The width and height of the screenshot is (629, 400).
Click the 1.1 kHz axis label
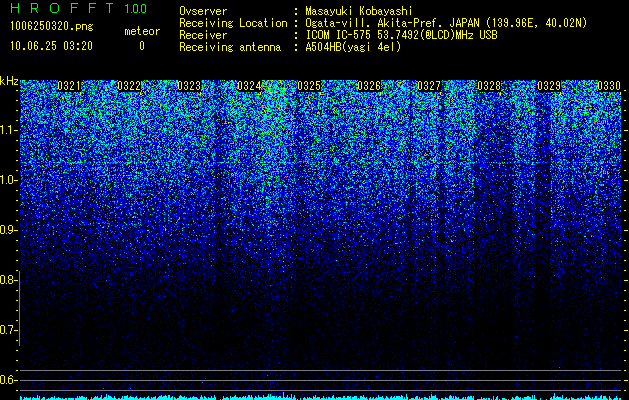8,130
